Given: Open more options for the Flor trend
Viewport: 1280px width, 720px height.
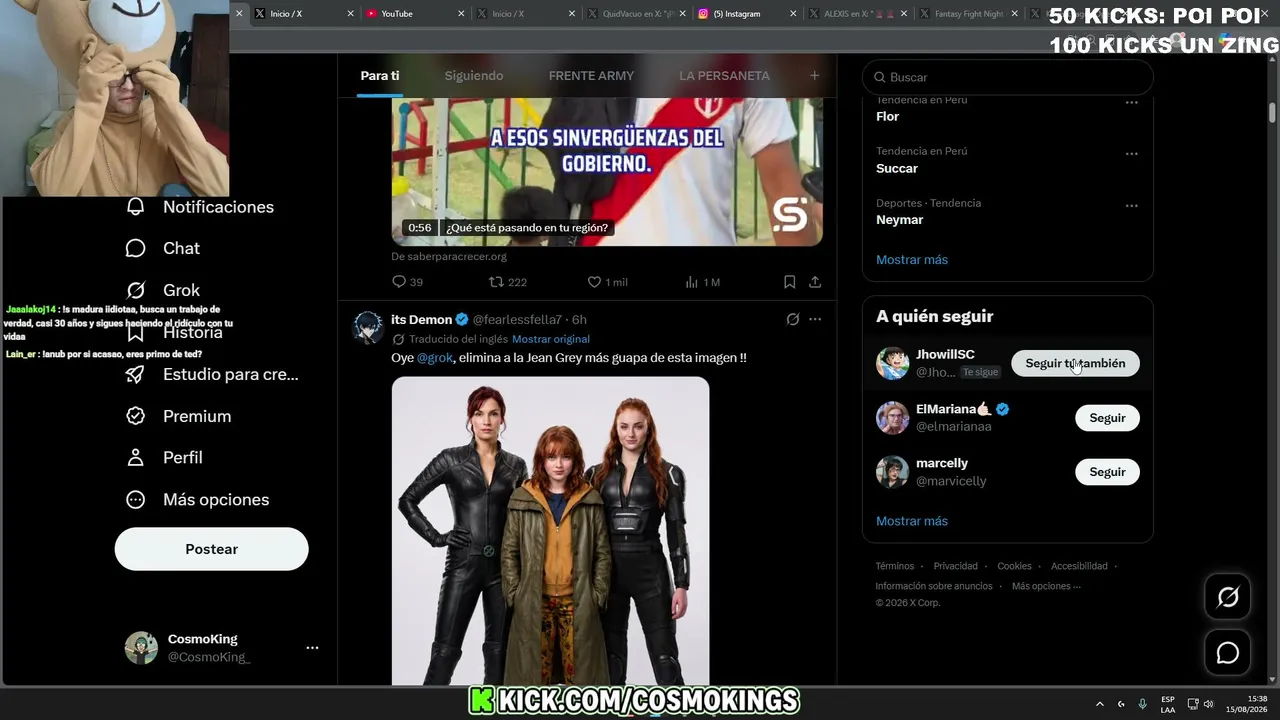Looking at the screenshot, I should coord(1132,102).
